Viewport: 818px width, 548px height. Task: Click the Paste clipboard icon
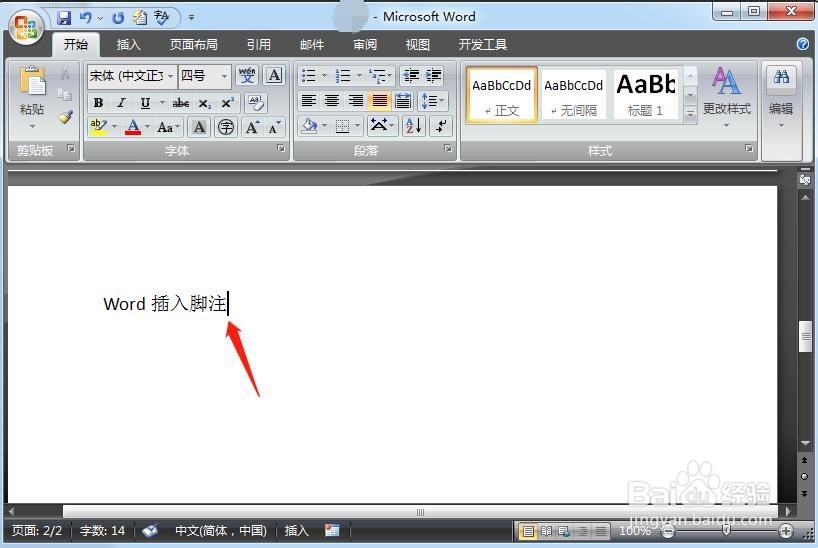[x=32, y=81]
